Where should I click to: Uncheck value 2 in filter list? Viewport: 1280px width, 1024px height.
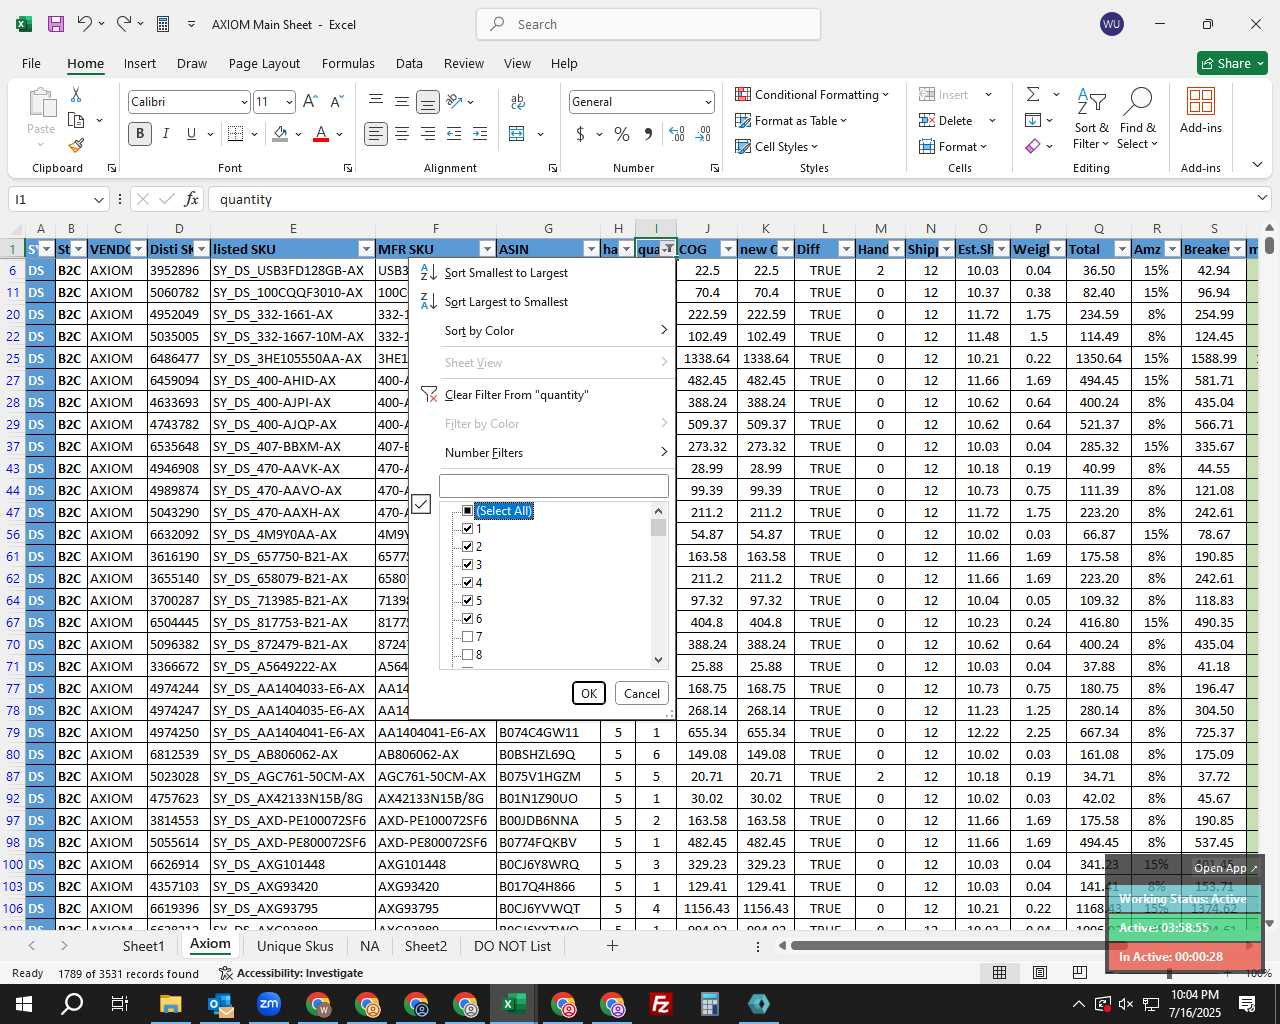(x=467, y=546)
